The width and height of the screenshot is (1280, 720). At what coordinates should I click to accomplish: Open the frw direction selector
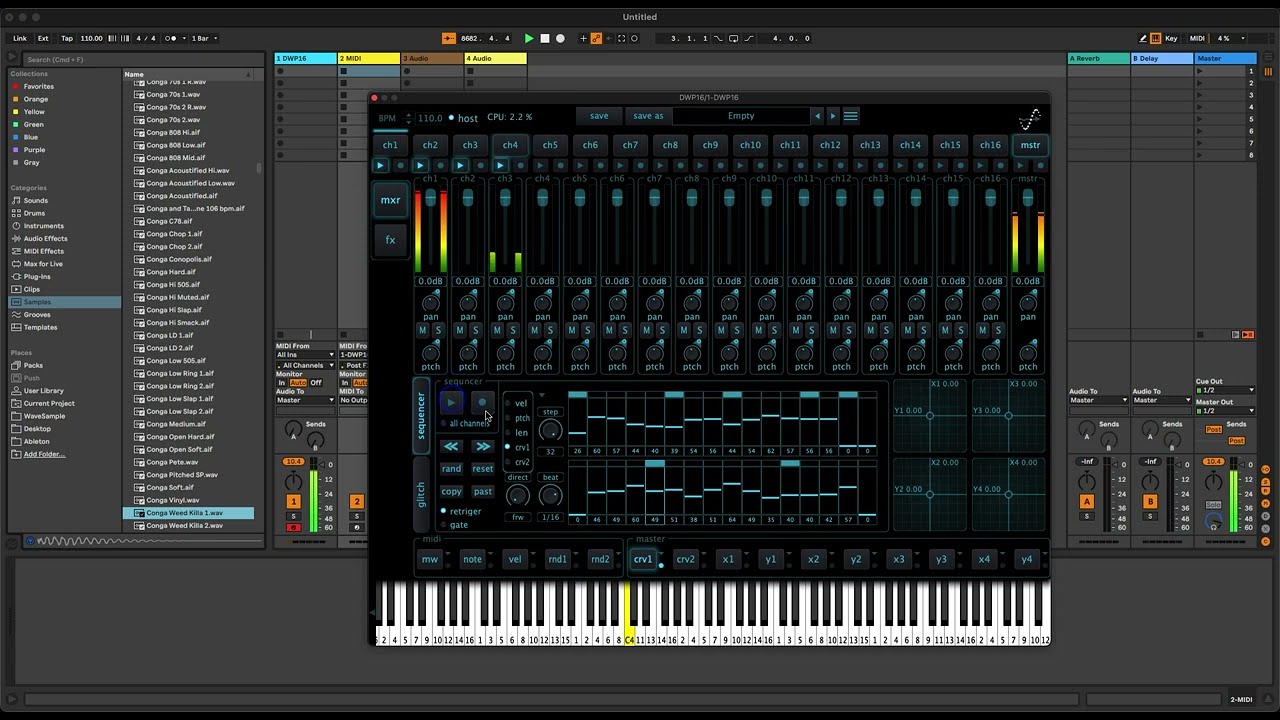(x=517, y=517)
